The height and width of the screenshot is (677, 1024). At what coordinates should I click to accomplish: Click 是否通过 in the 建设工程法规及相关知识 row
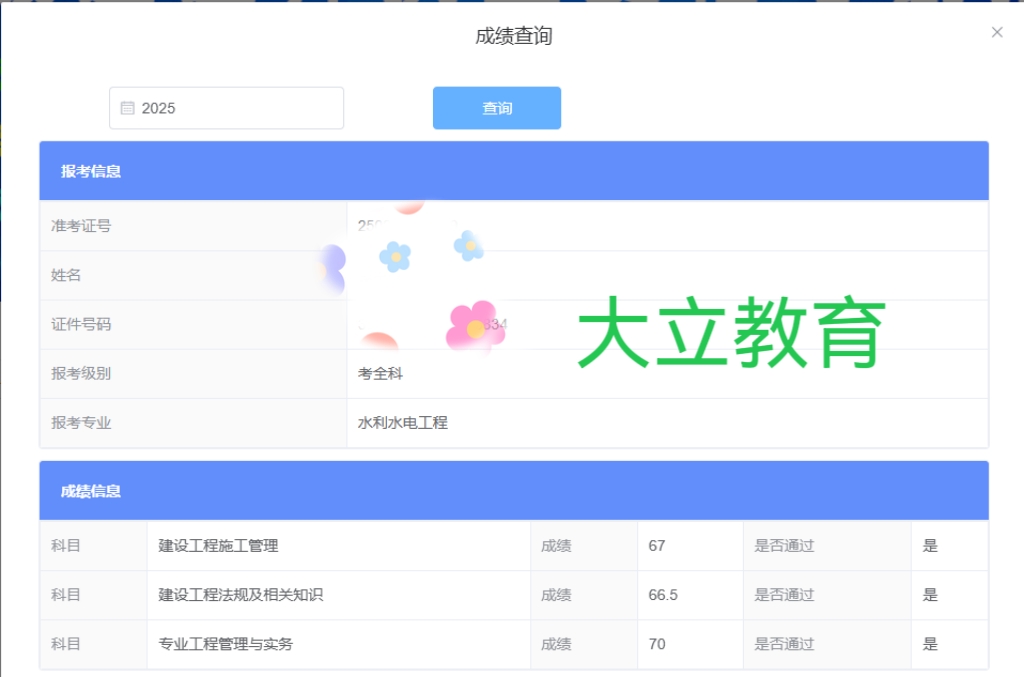[784, 595]
